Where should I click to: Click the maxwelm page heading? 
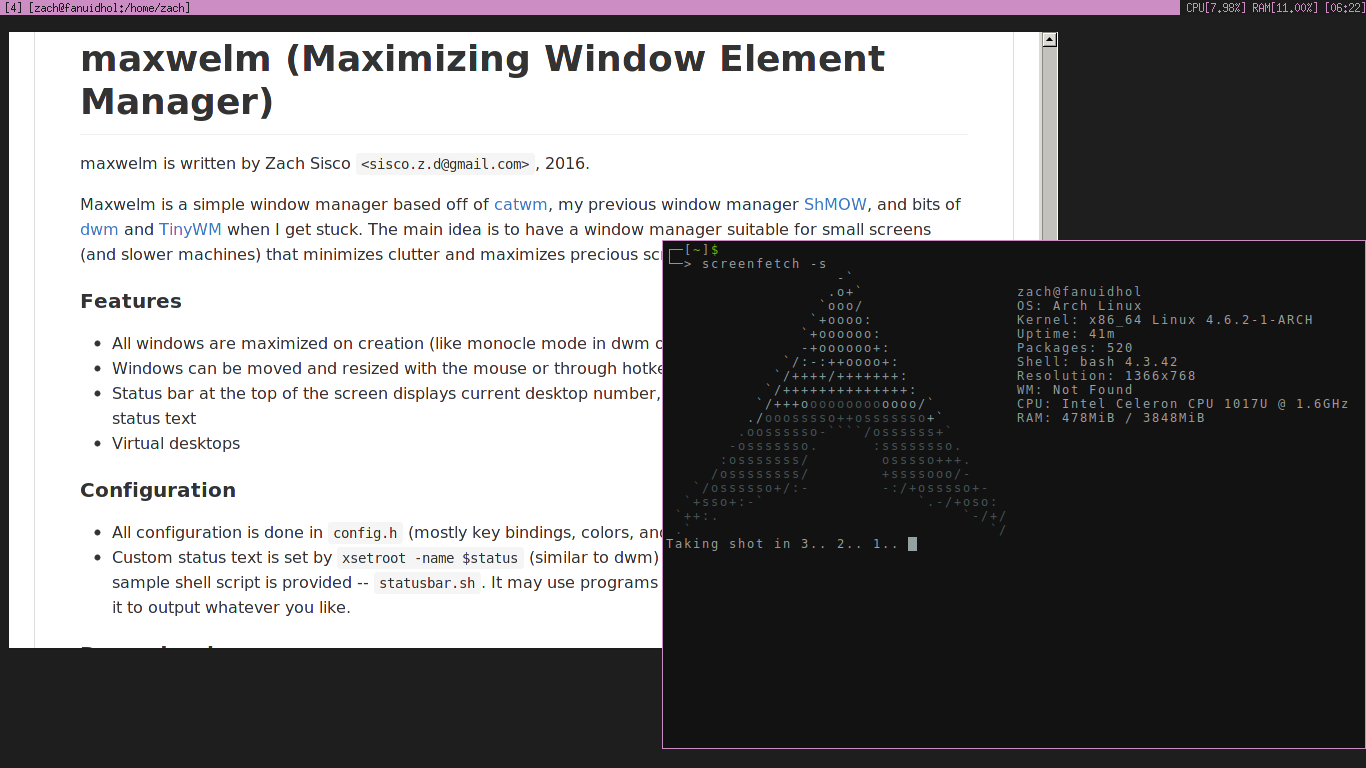click(482, 80)
